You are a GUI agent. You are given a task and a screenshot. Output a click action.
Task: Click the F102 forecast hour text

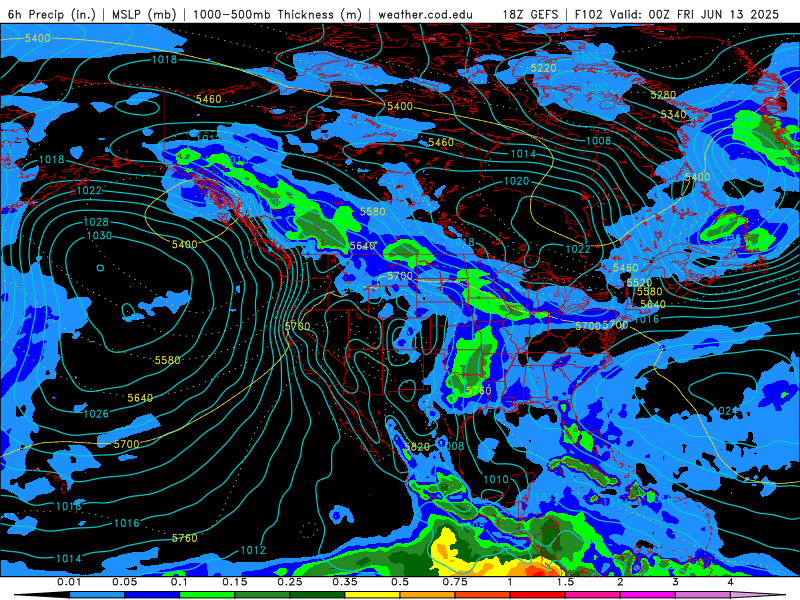coord(588,14)
